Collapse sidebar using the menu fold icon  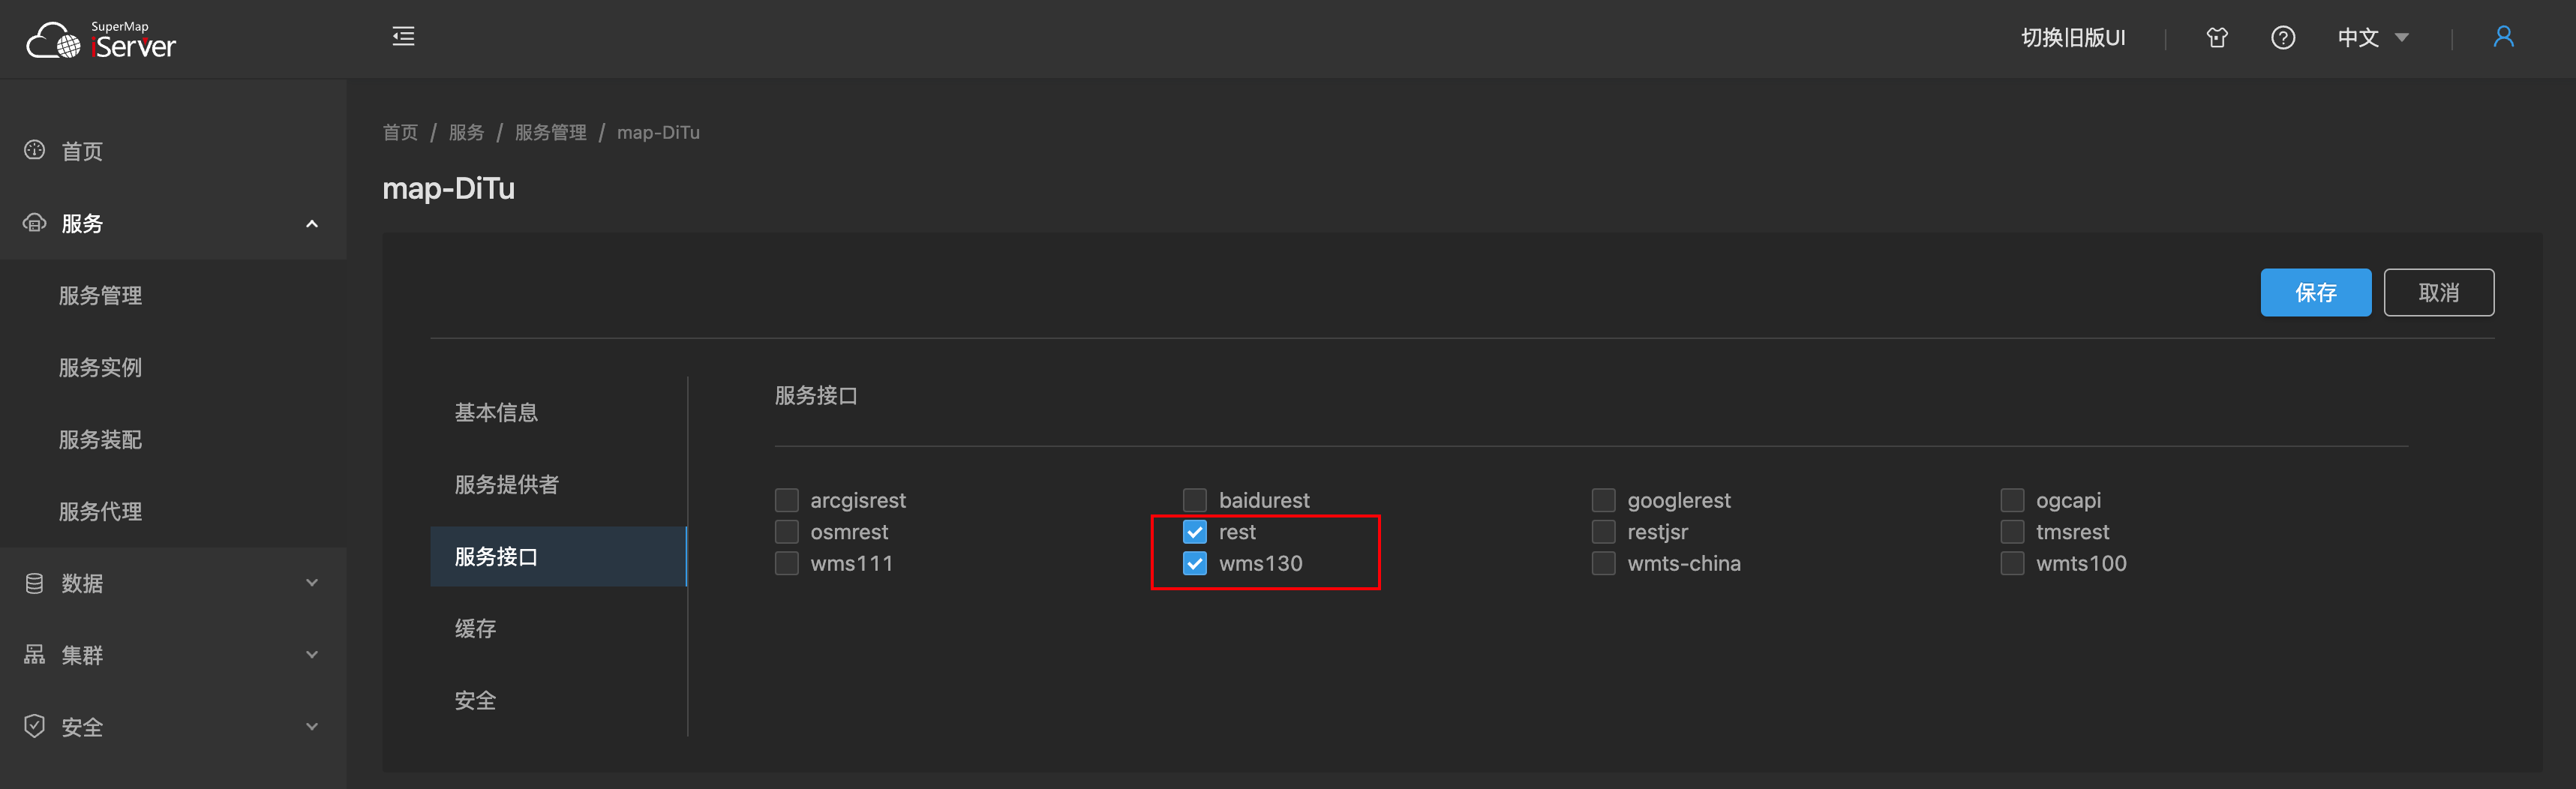coord(403,37)
